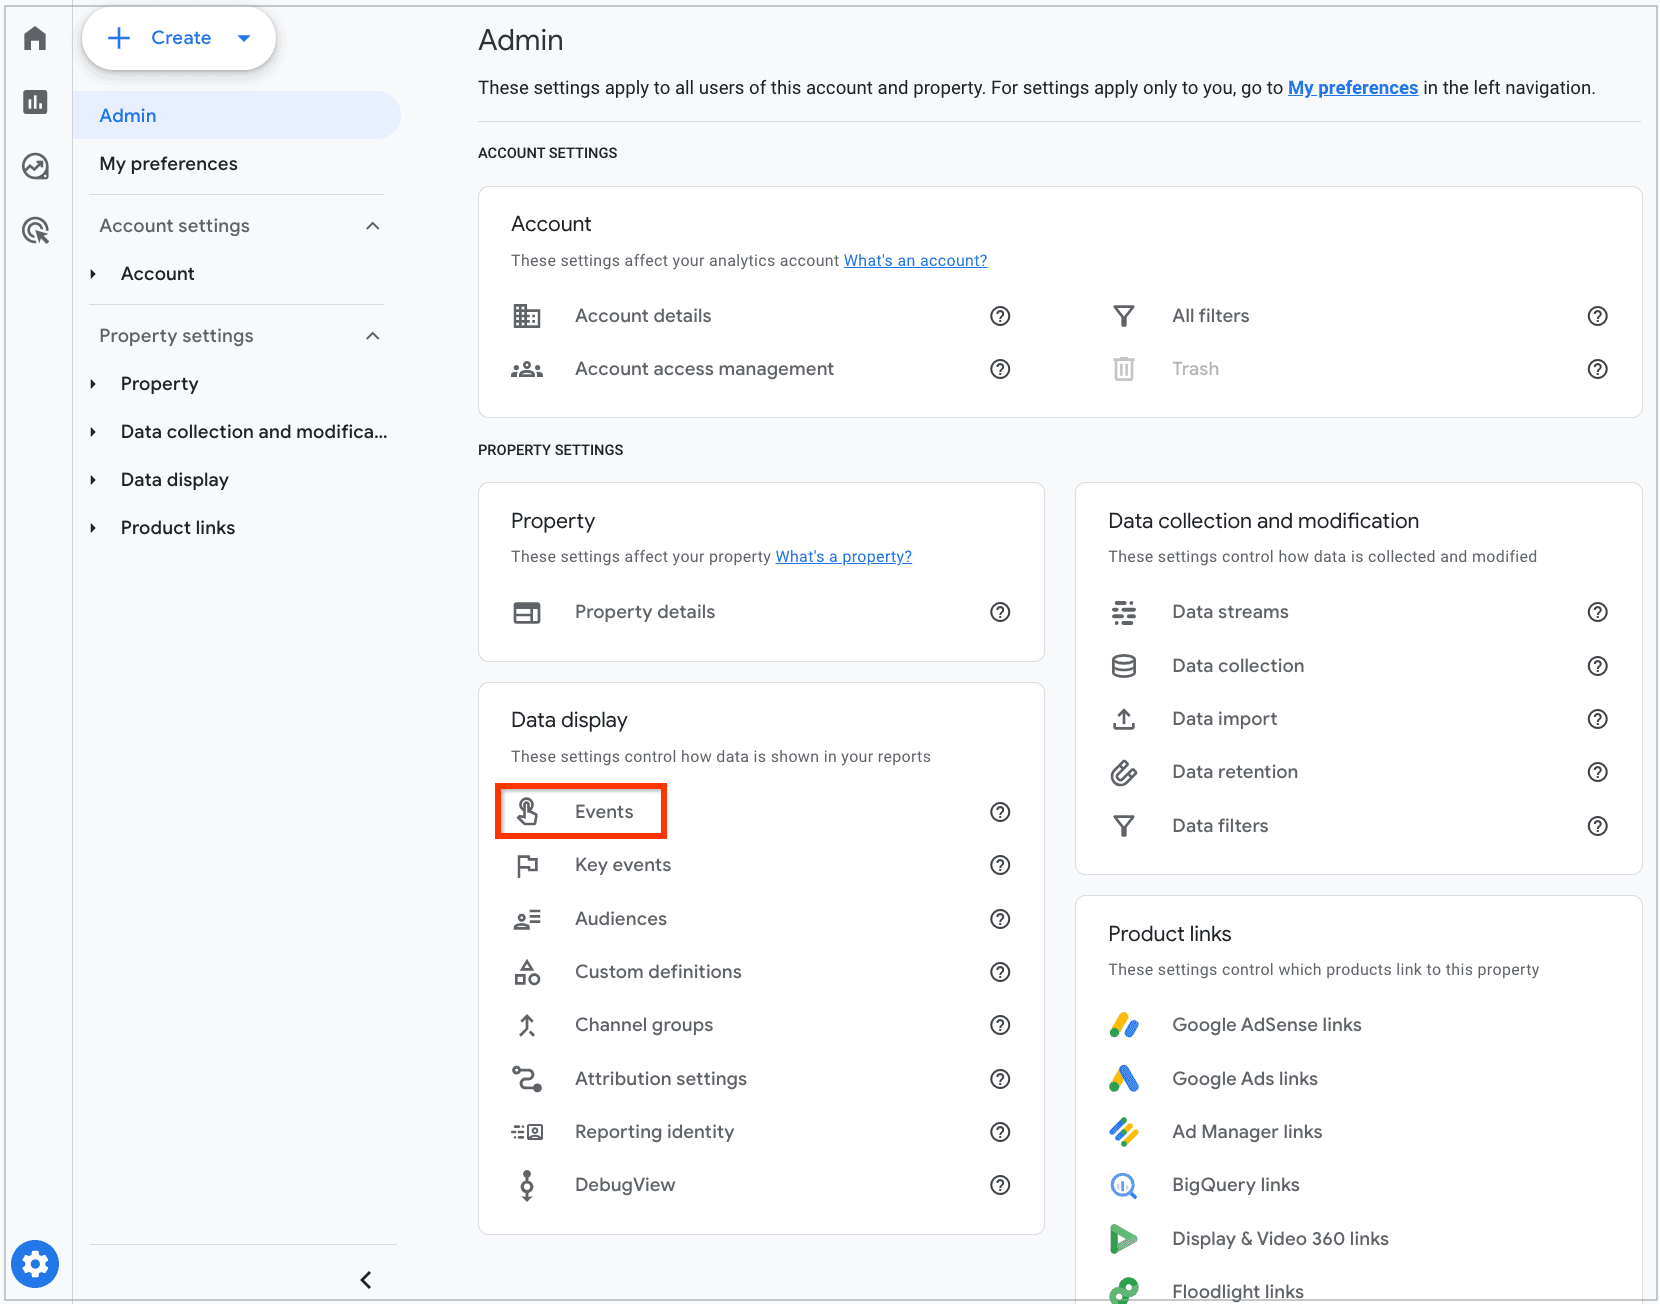Image resolution: width=1660 pixels, height=1304 pixels.
Task: Expand Data display in sidebar tree
Action: pos(93,480)
